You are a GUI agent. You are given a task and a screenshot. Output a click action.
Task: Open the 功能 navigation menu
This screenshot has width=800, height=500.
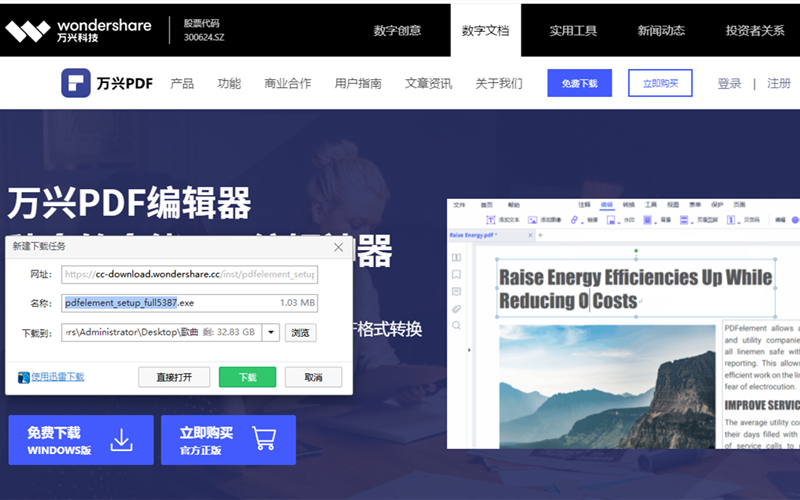tap(229, 84)
